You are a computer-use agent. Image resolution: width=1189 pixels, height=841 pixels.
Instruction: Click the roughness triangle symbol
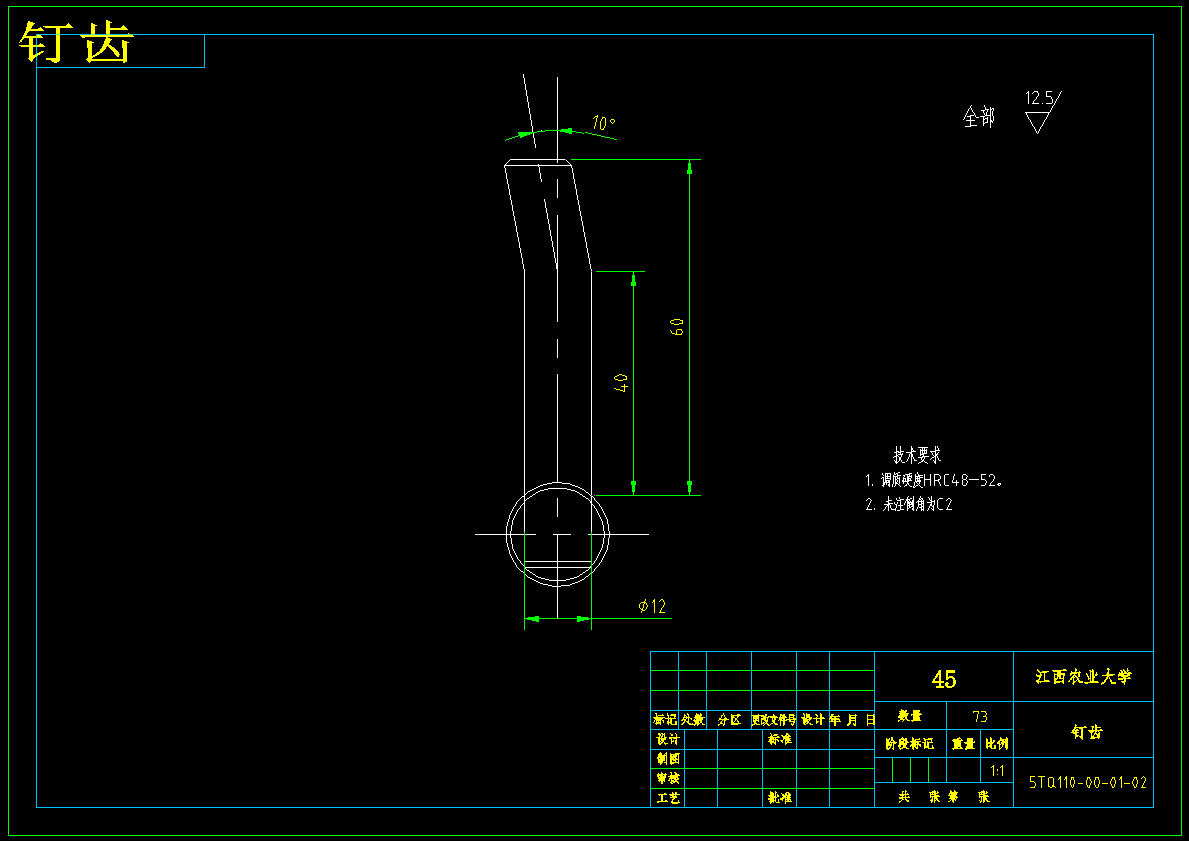(x=1037, y=123)
